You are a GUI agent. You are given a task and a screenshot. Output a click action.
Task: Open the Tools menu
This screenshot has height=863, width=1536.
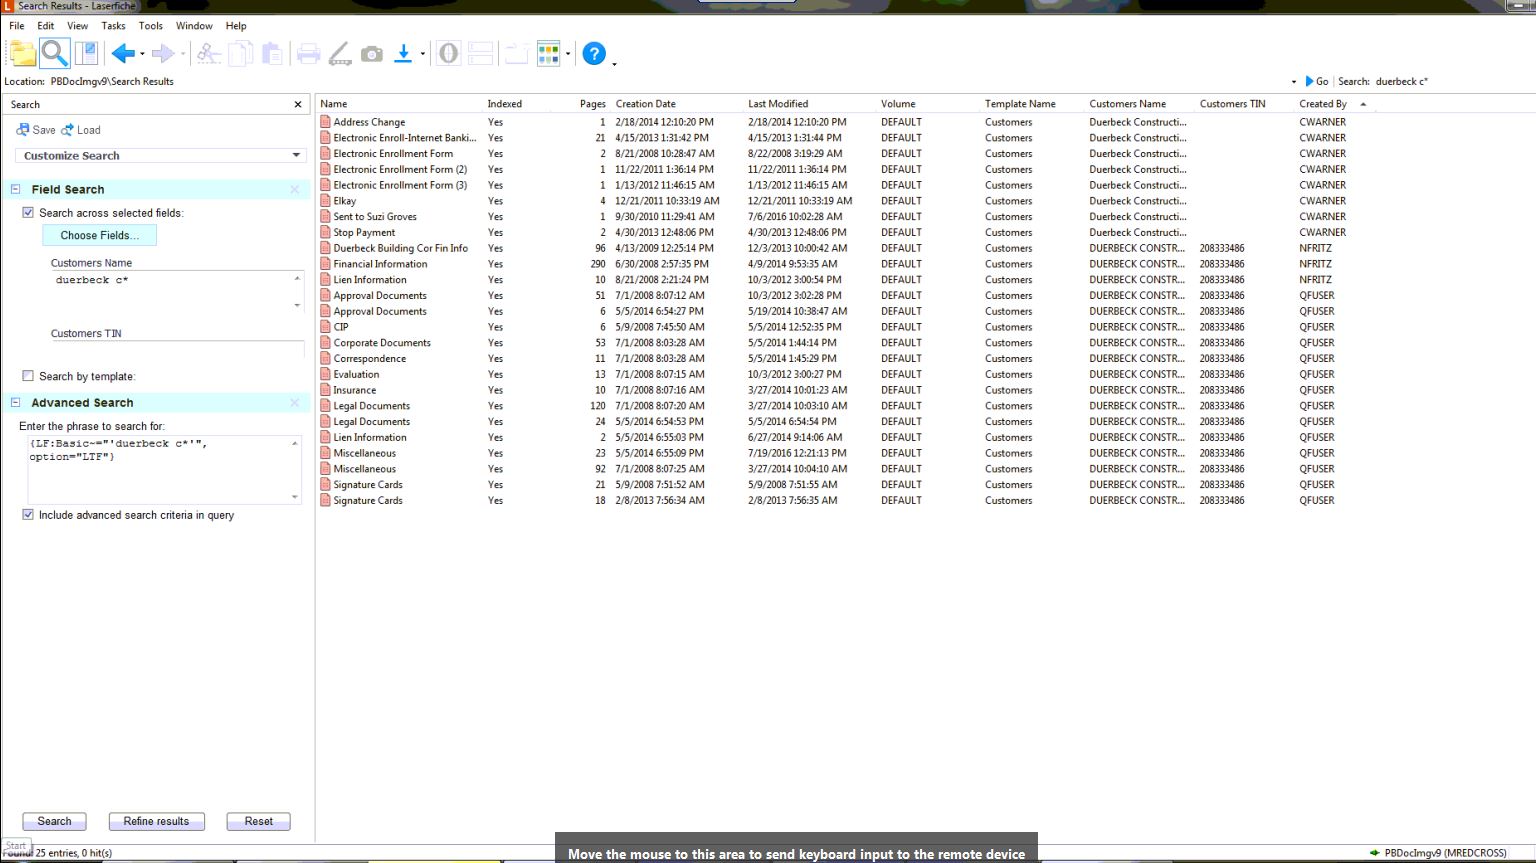[150, 26]
